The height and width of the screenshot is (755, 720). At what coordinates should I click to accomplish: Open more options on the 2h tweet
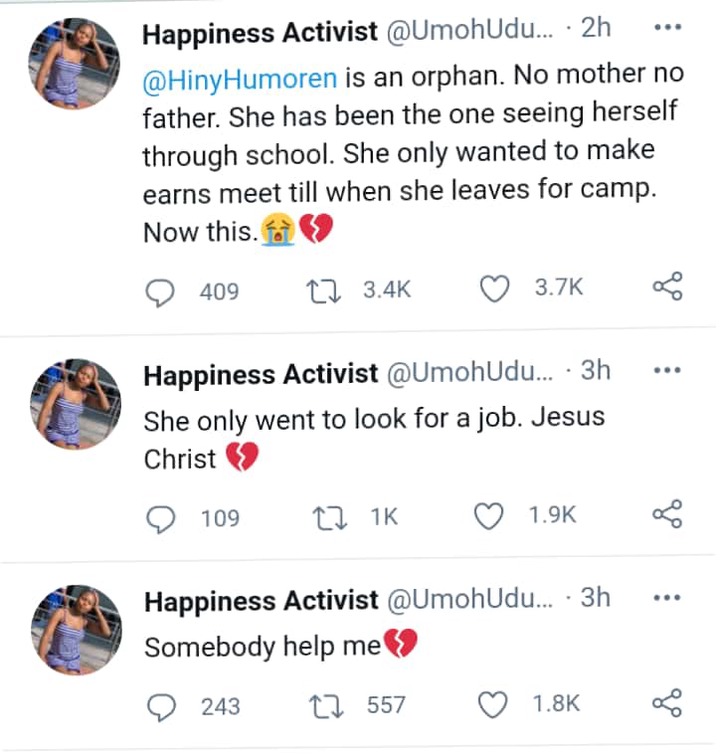(668, 27)
